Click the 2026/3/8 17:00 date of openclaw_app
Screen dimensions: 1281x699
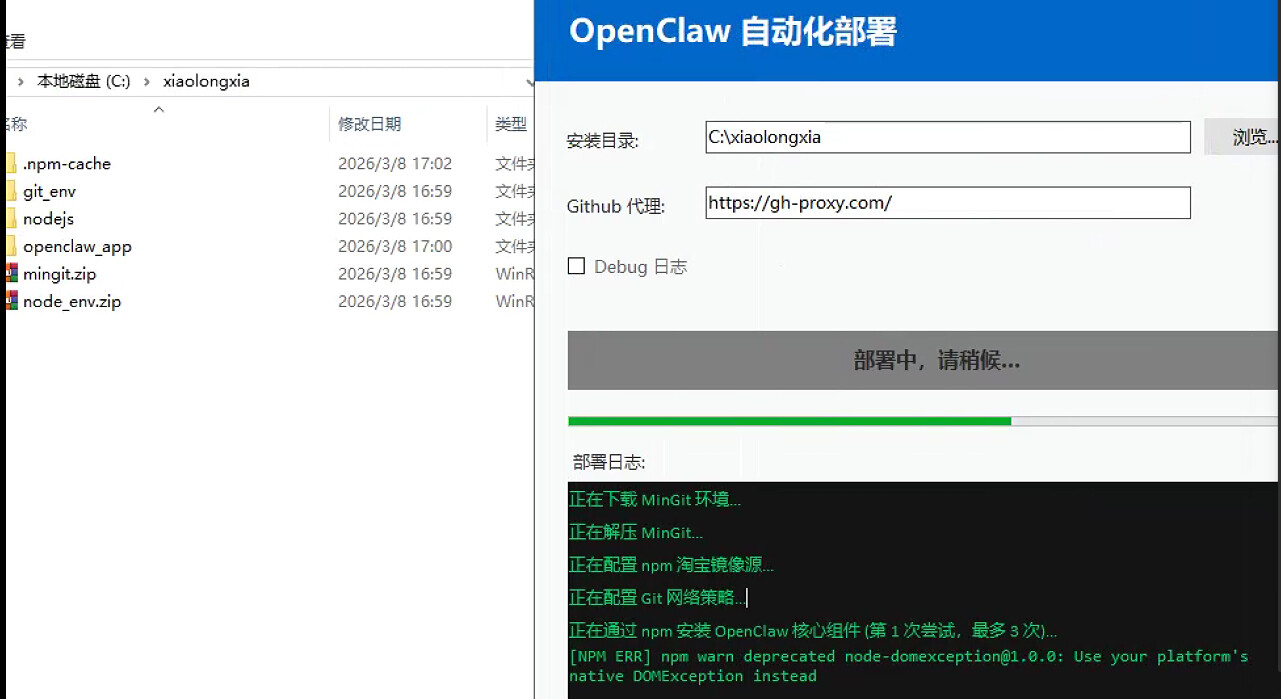(x=395, y=246)
